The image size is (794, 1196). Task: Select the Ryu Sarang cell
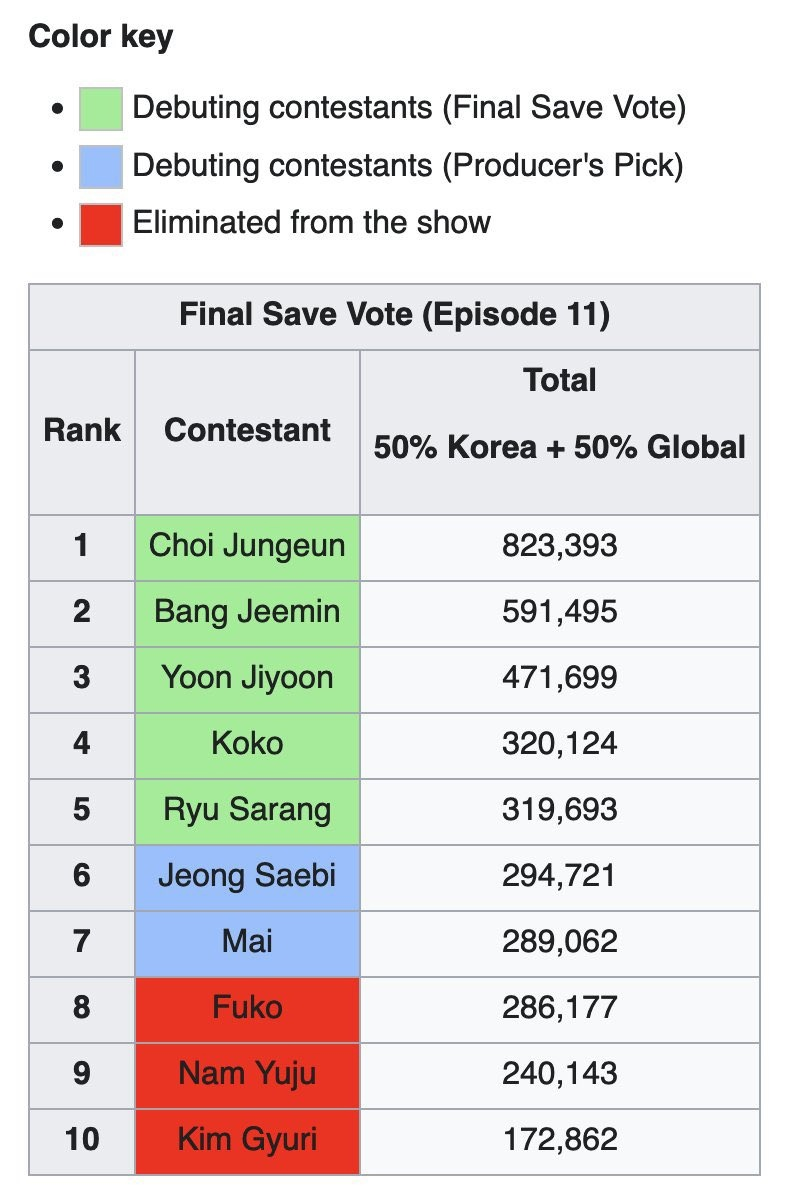(247, 810)
